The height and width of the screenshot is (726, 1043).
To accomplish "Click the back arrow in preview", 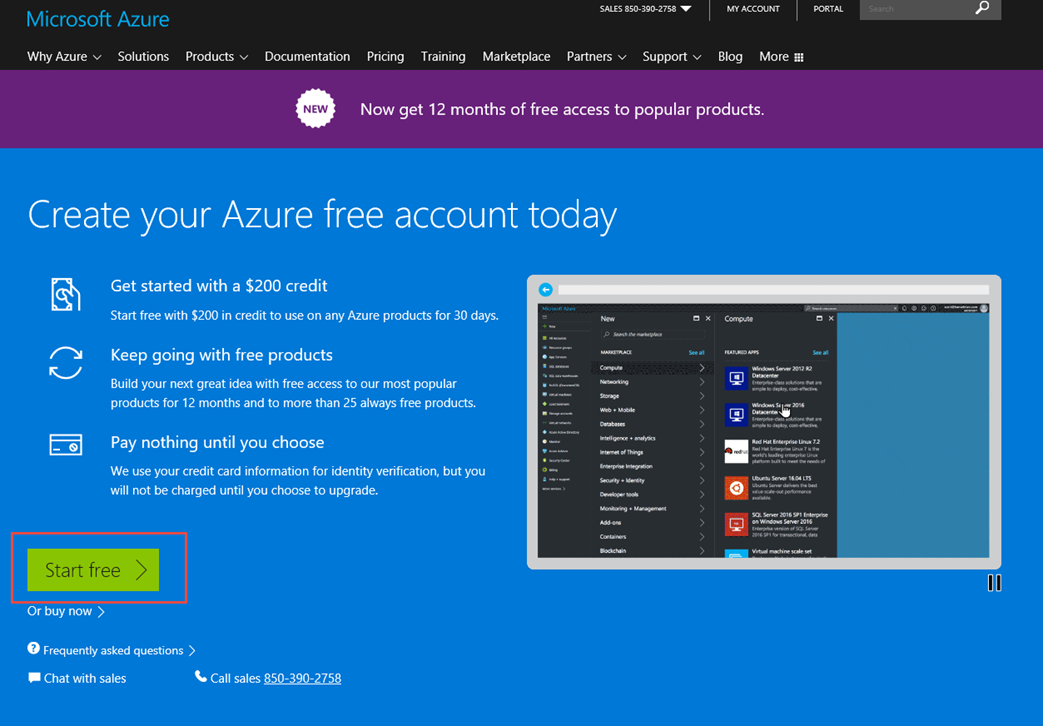I will coord(545,289).
